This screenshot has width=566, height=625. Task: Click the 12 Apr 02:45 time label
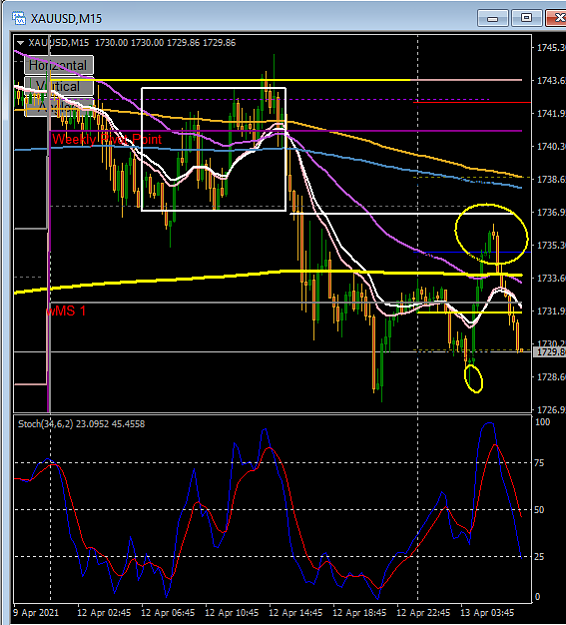[x=104, y=613]
